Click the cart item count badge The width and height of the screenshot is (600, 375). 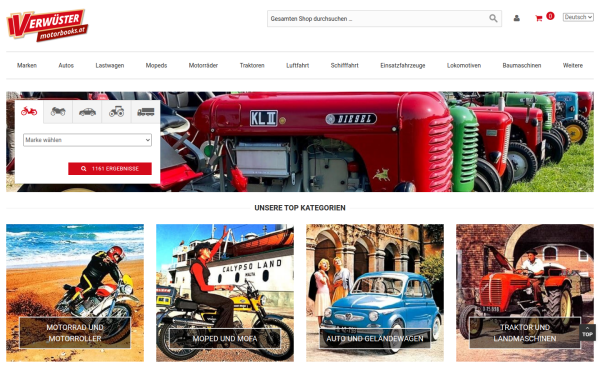point(550,16)
